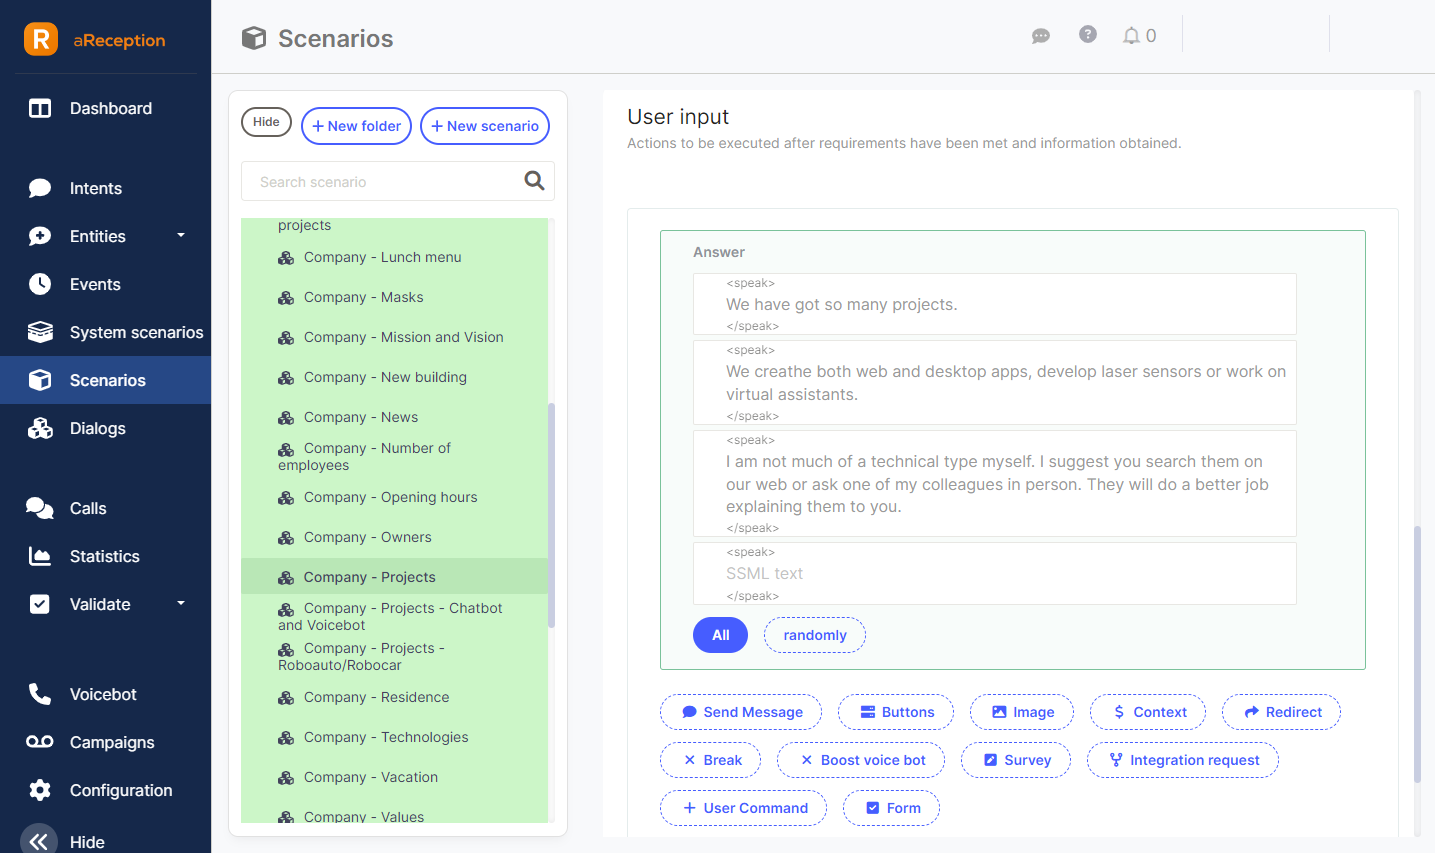Click the scenario list scrollbar
1435x853 pixels.
(x=551, y=515)
